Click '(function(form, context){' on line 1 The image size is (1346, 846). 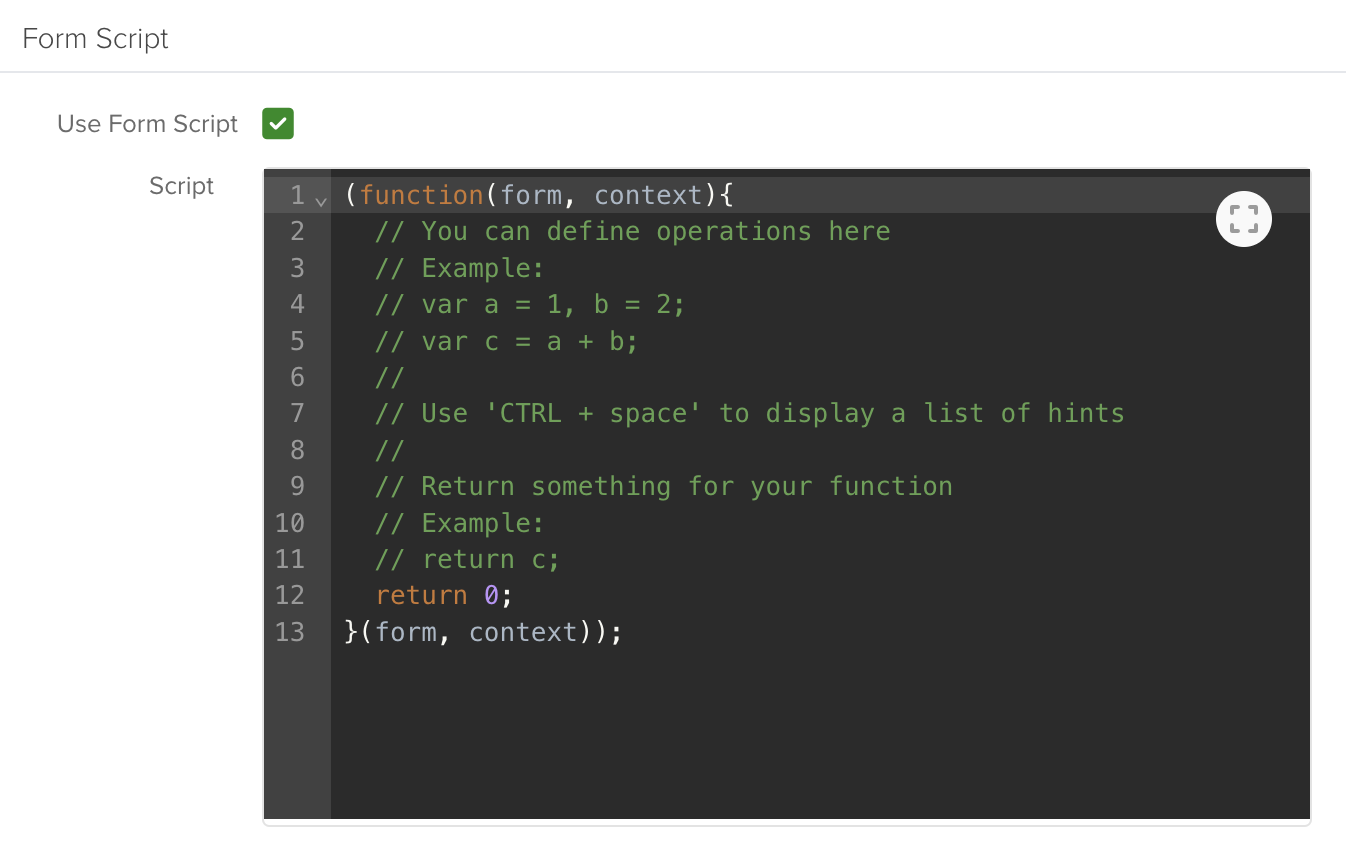[x=539, y=195]
